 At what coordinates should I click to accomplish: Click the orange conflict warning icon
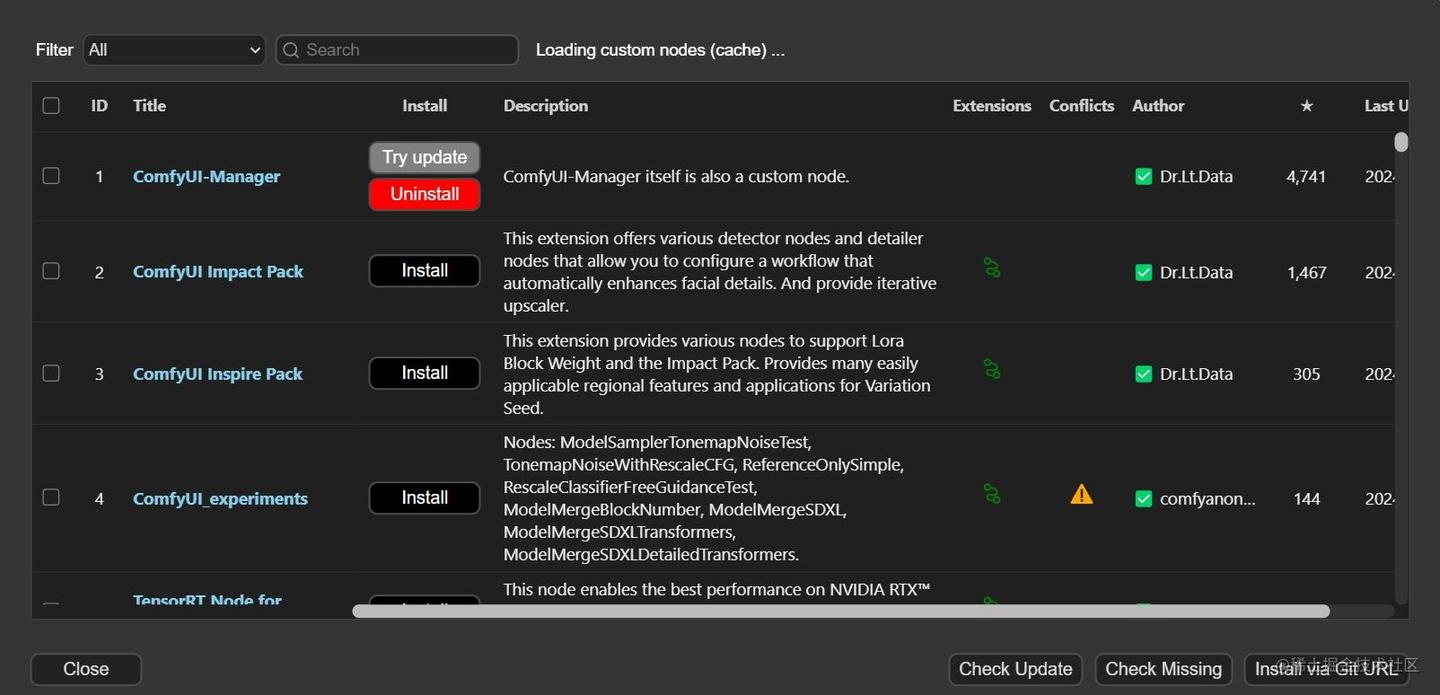point(1081,494)
